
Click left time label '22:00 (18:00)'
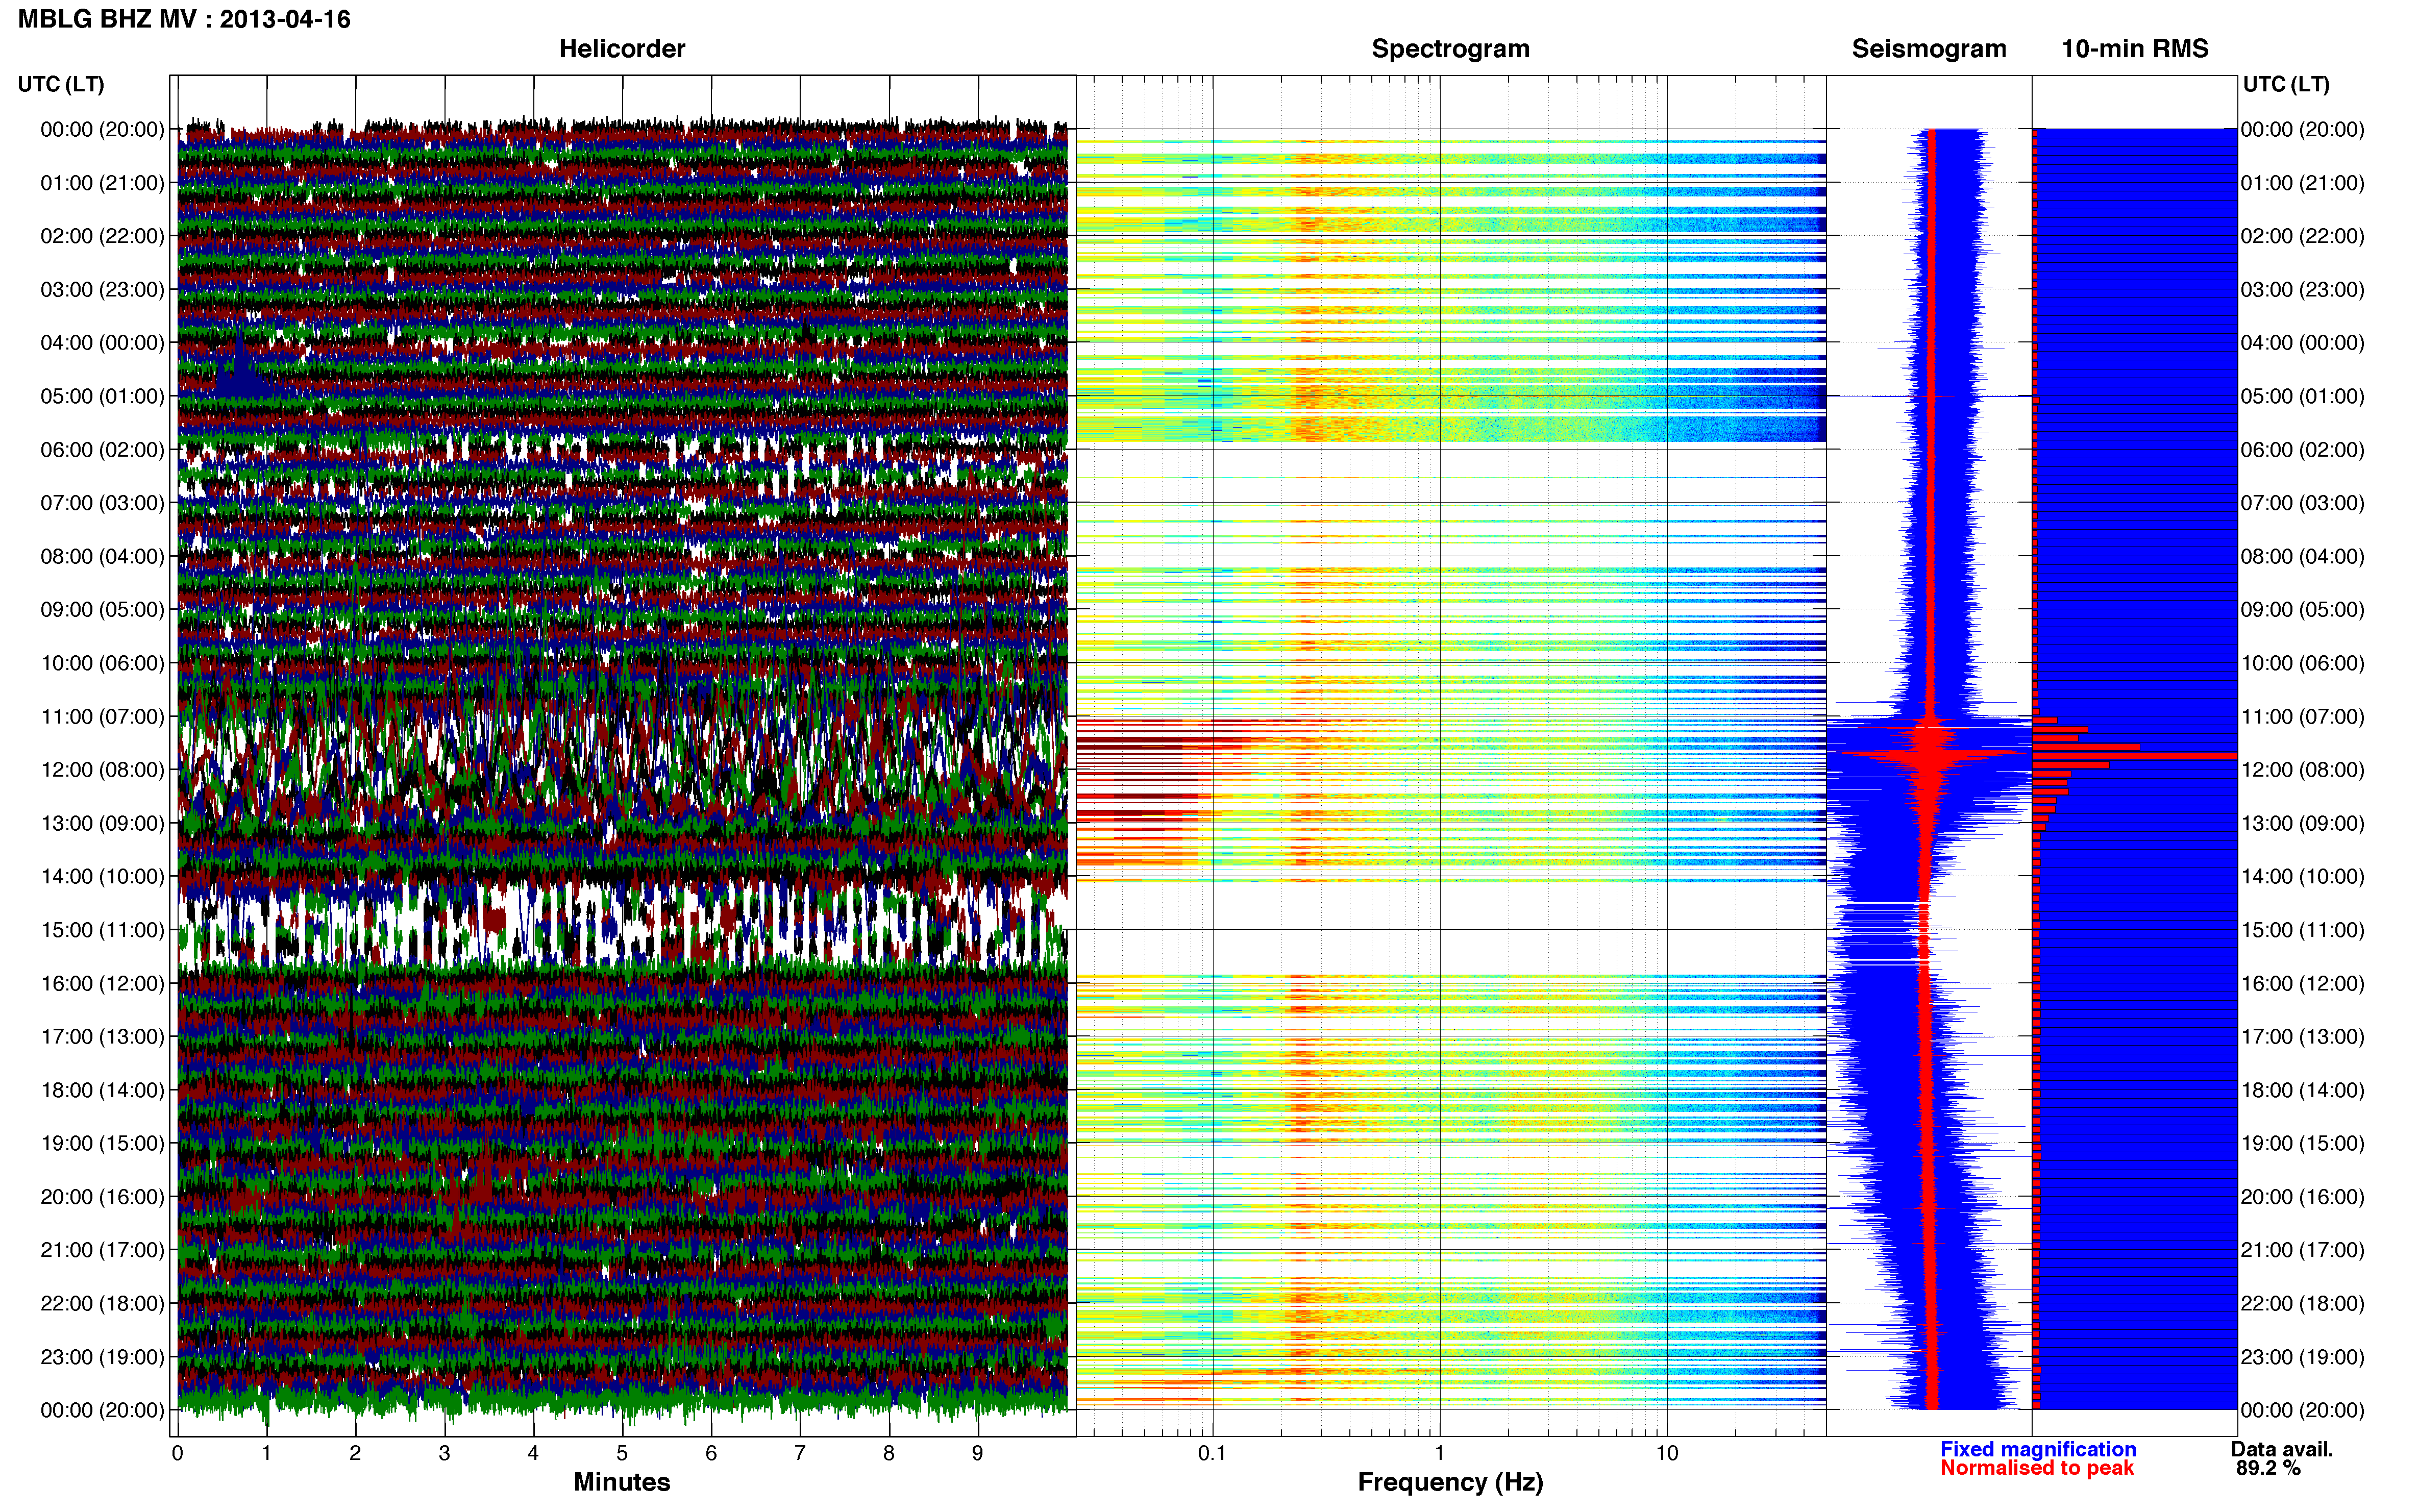point(102,1304)
